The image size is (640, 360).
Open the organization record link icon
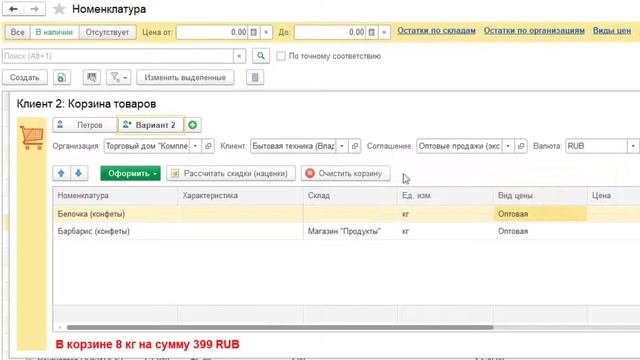(x=208, y=146)
